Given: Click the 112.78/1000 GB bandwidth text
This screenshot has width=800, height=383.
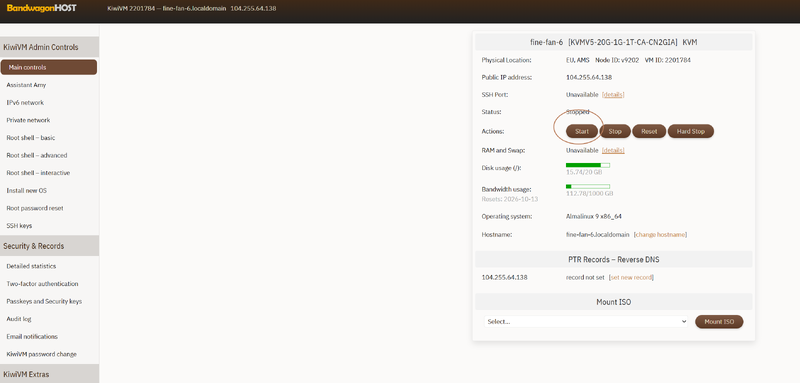Looking at the screenshot, I should 589,194.
